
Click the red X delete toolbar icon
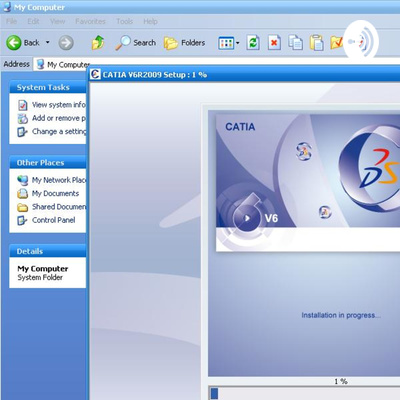(274, 43)
